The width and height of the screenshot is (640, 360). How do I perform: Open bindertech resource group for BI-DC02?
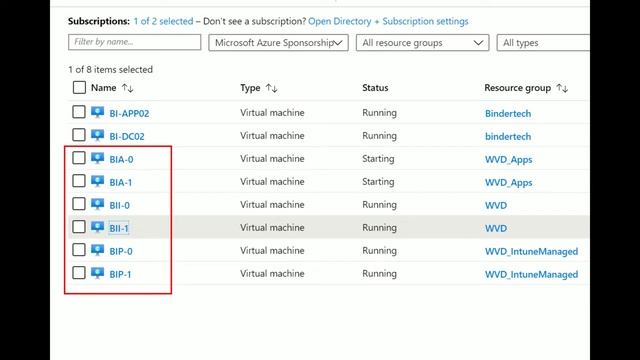point(508,136)
